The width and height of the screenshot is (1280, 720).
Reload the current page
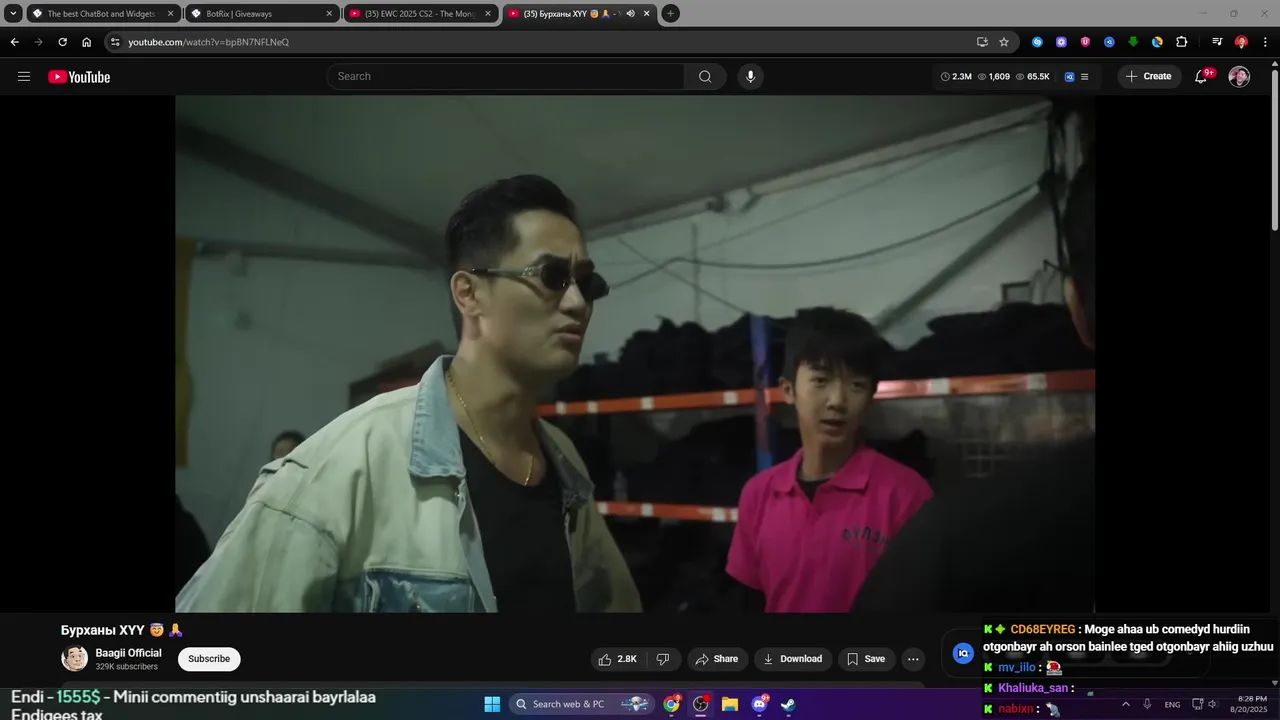pyautogui.click(x=63, y=42)
